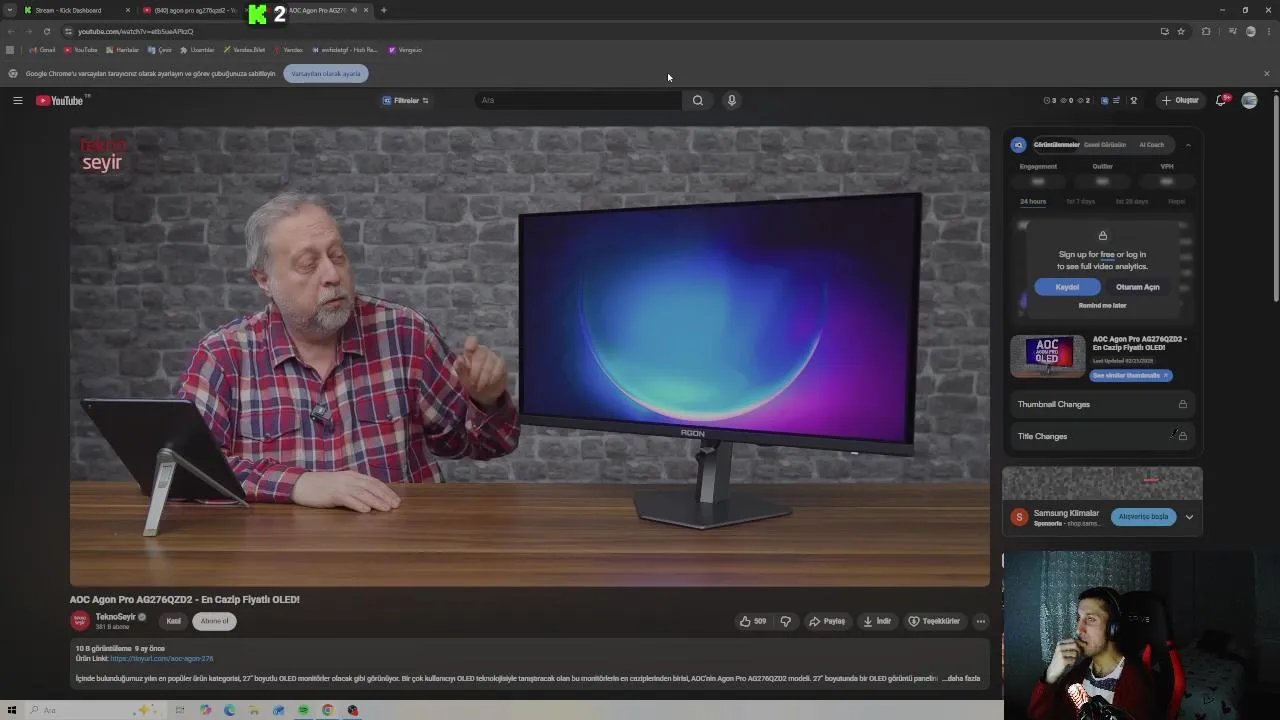The height and width of the screenshot is (720, 1280).
Task: Click the site info icon in the address bar
Action: tap(68, 31)
